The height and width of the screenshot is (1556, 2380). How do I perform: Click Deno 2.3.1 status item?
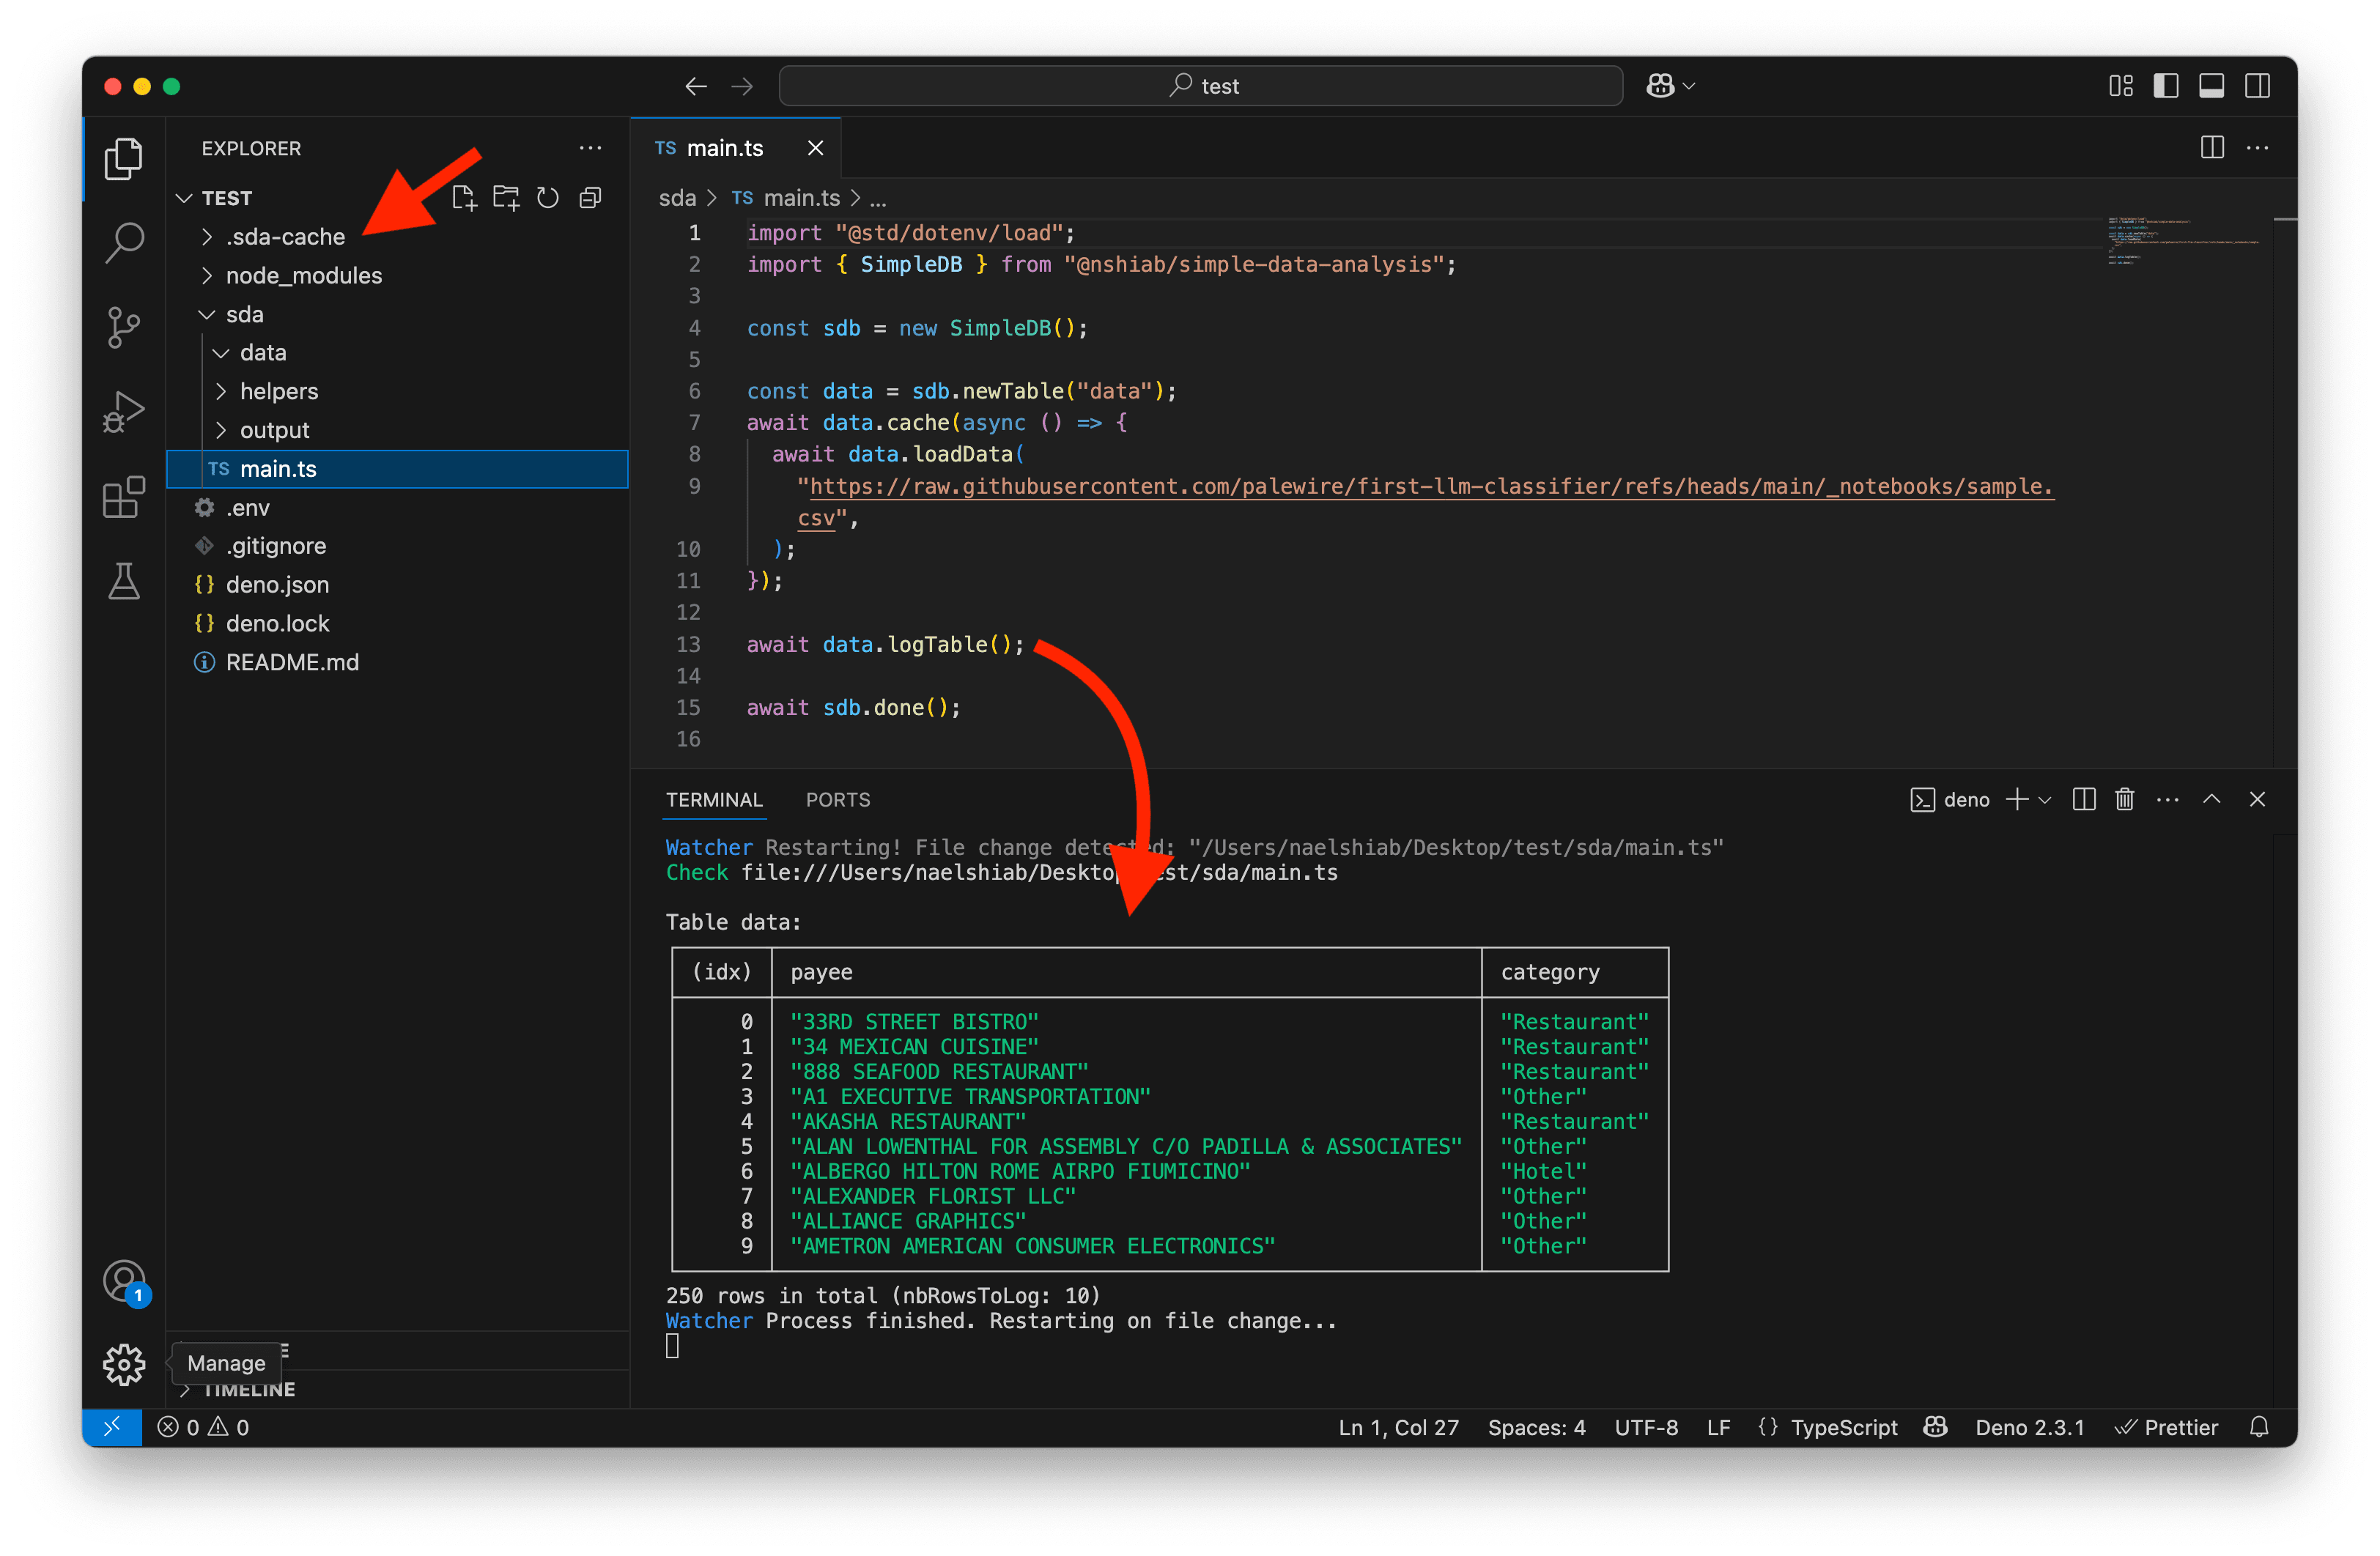pos(2029,1427)
